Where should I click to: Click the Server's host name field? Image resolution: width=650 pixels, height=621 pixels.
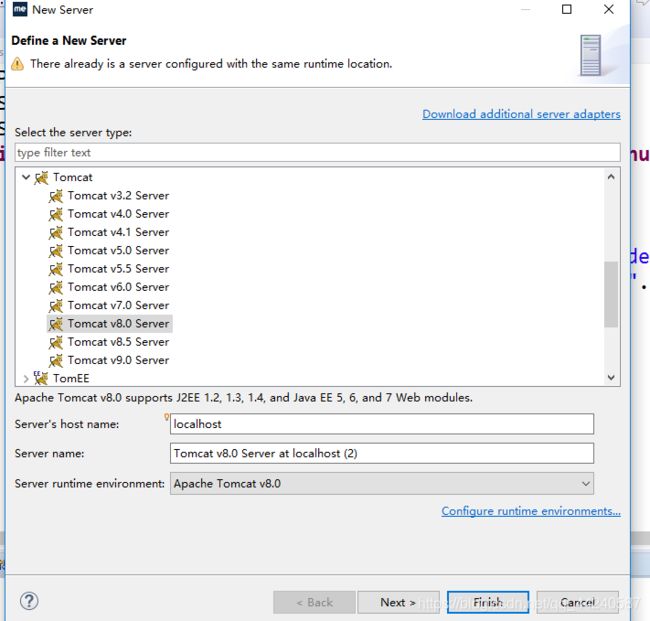(382, 424)
